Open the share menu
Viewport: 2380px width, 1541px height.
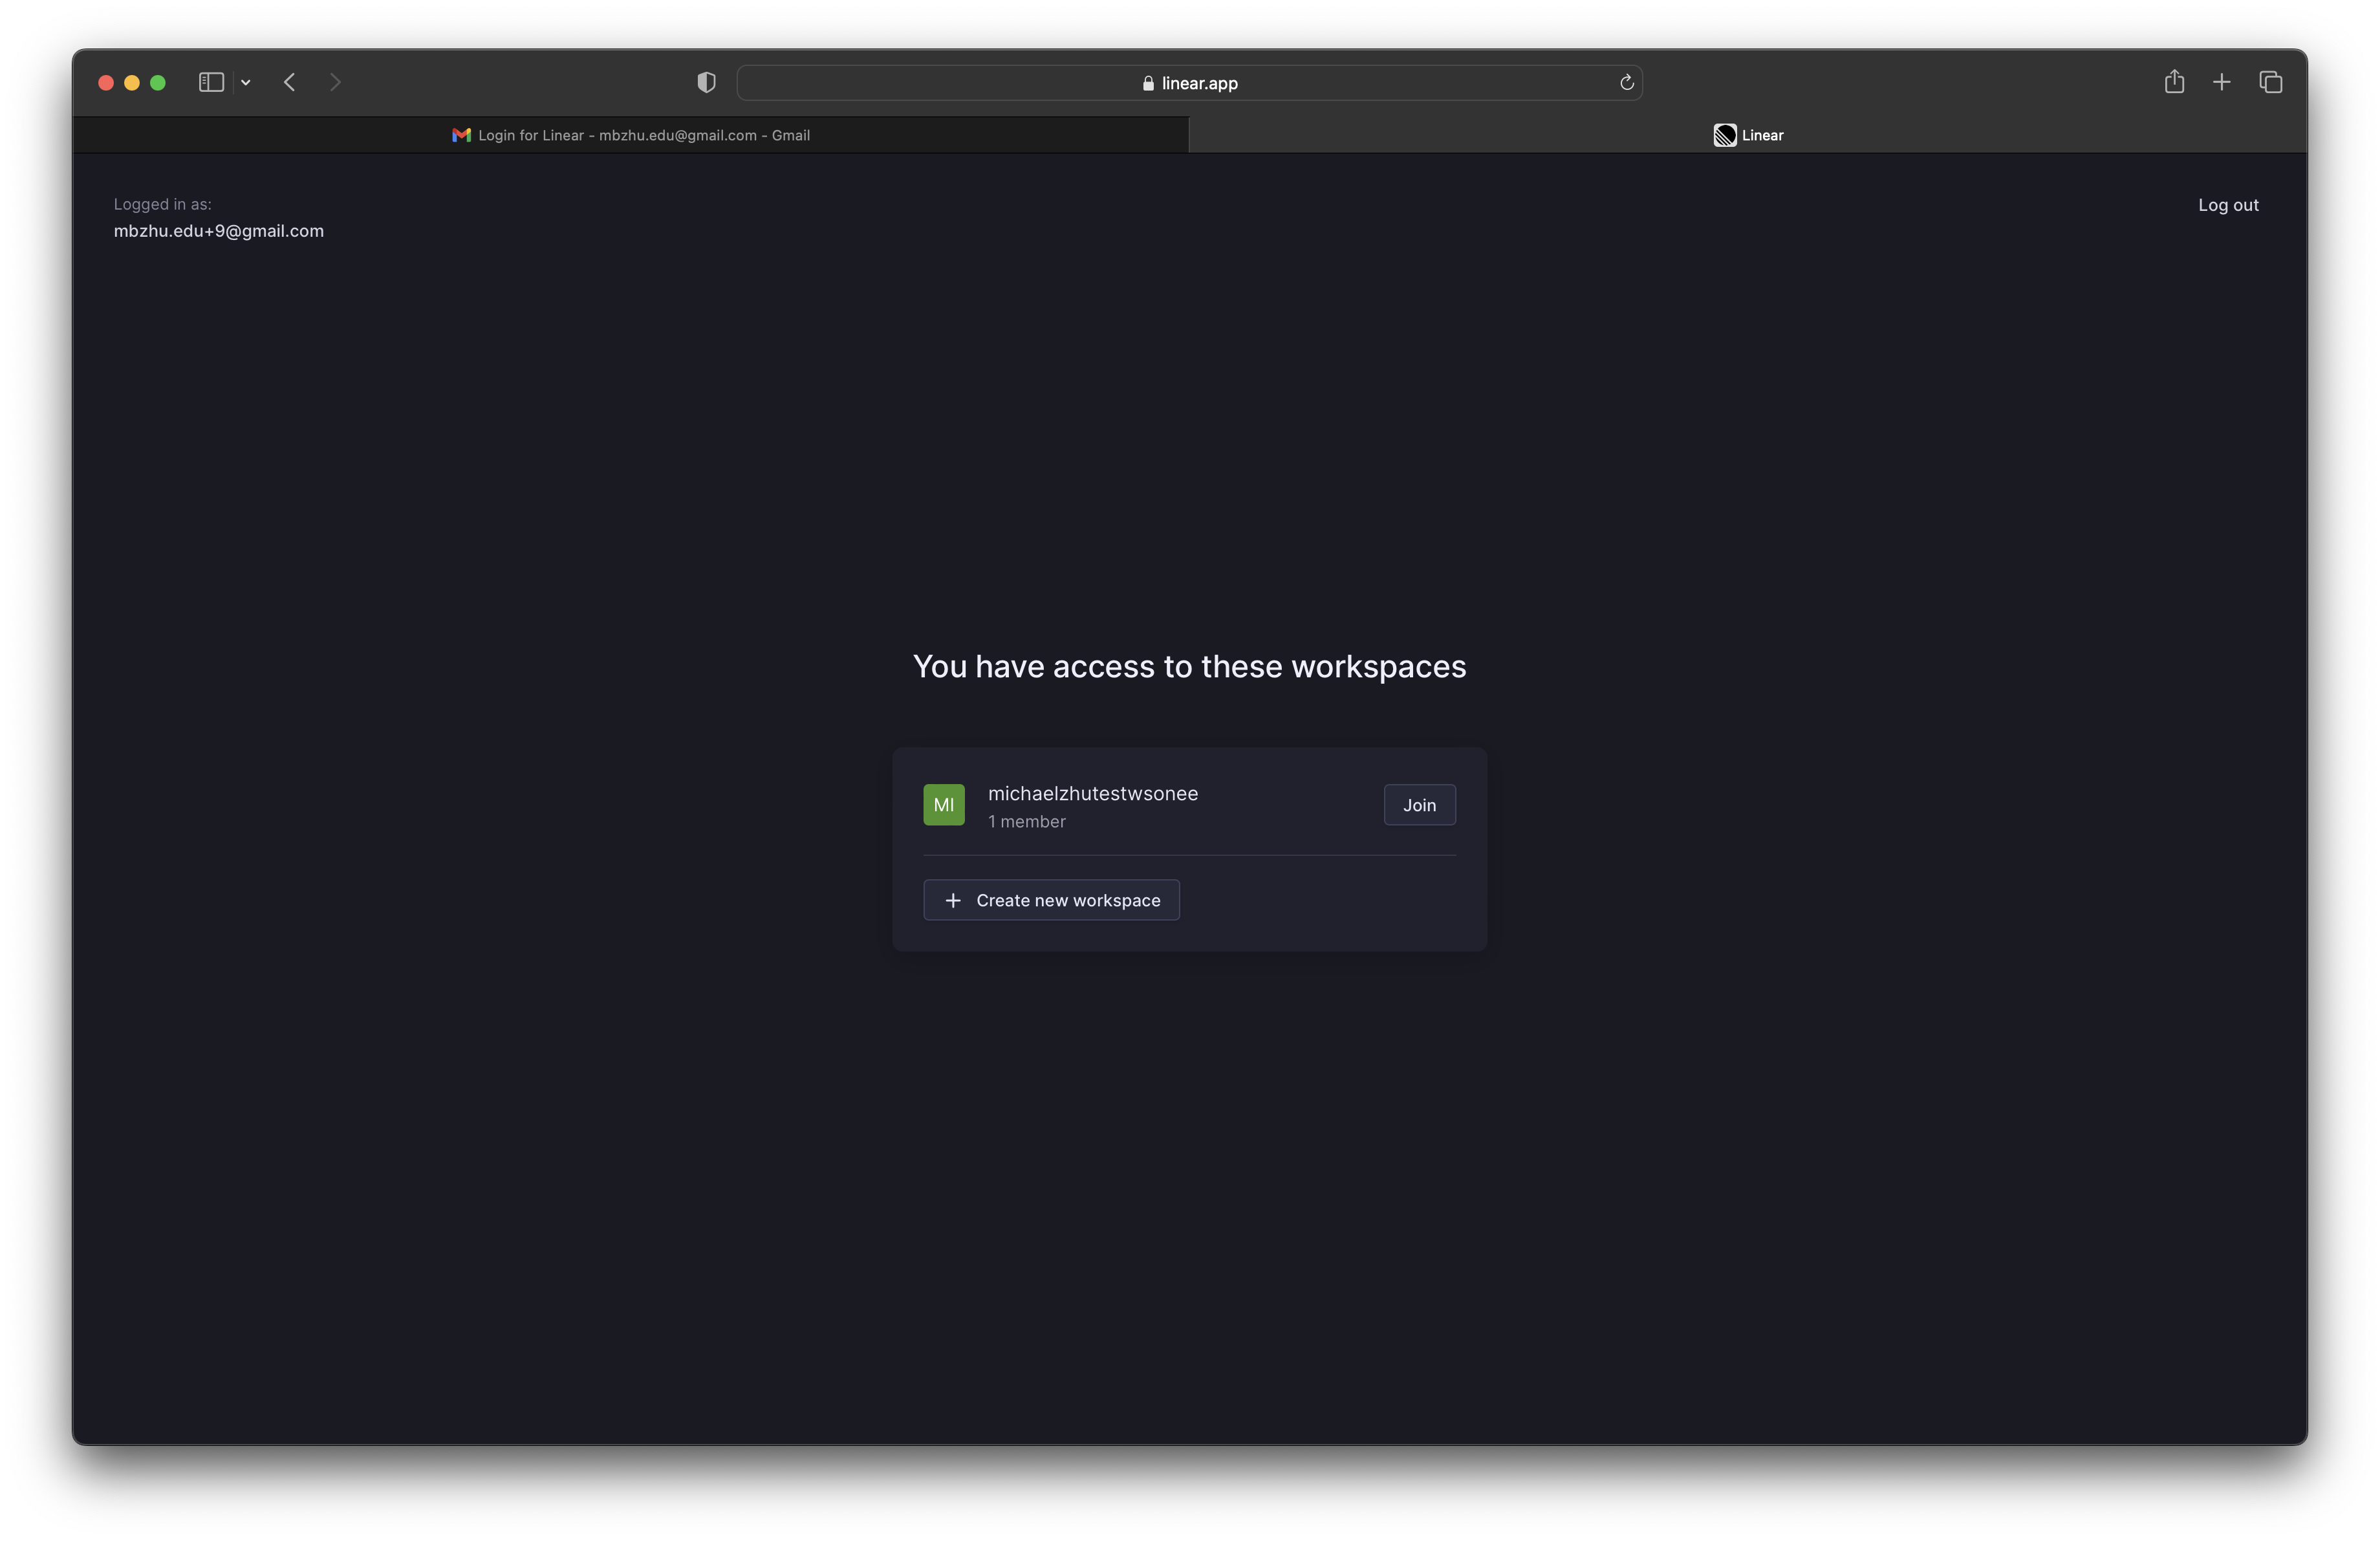point(2175,82)
